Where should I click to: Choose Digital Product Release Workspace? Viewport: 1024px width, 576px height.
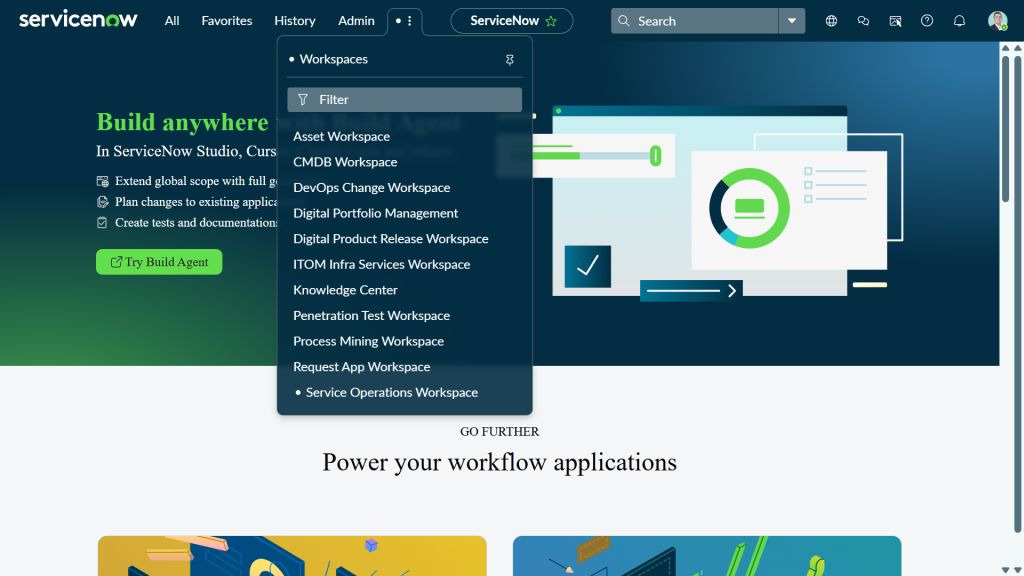[391, 238]
